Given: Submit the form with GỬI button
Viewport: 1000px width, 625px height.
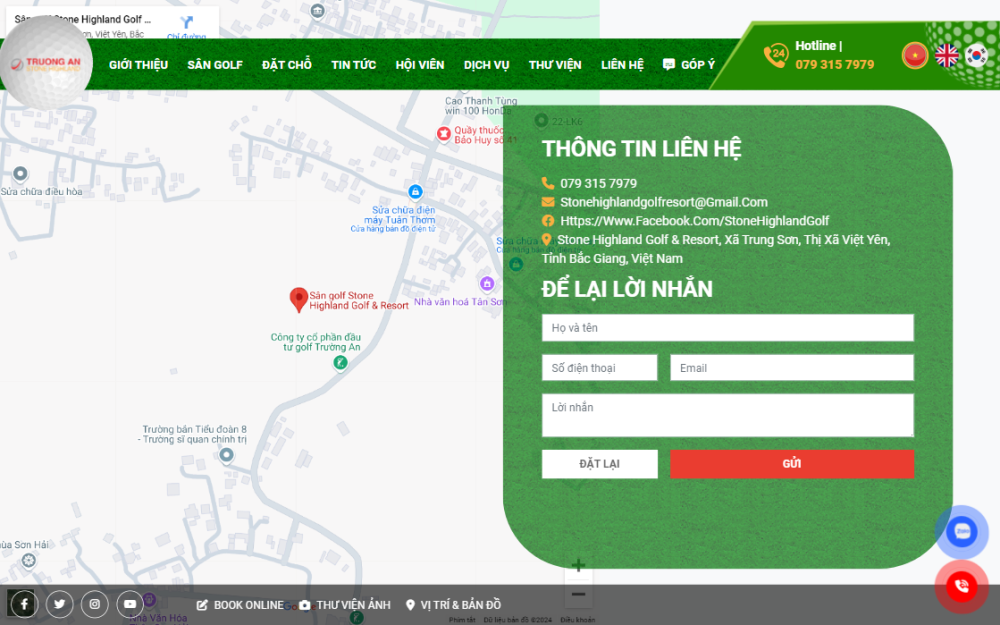Looking at the screenshot, I should 792,464.
